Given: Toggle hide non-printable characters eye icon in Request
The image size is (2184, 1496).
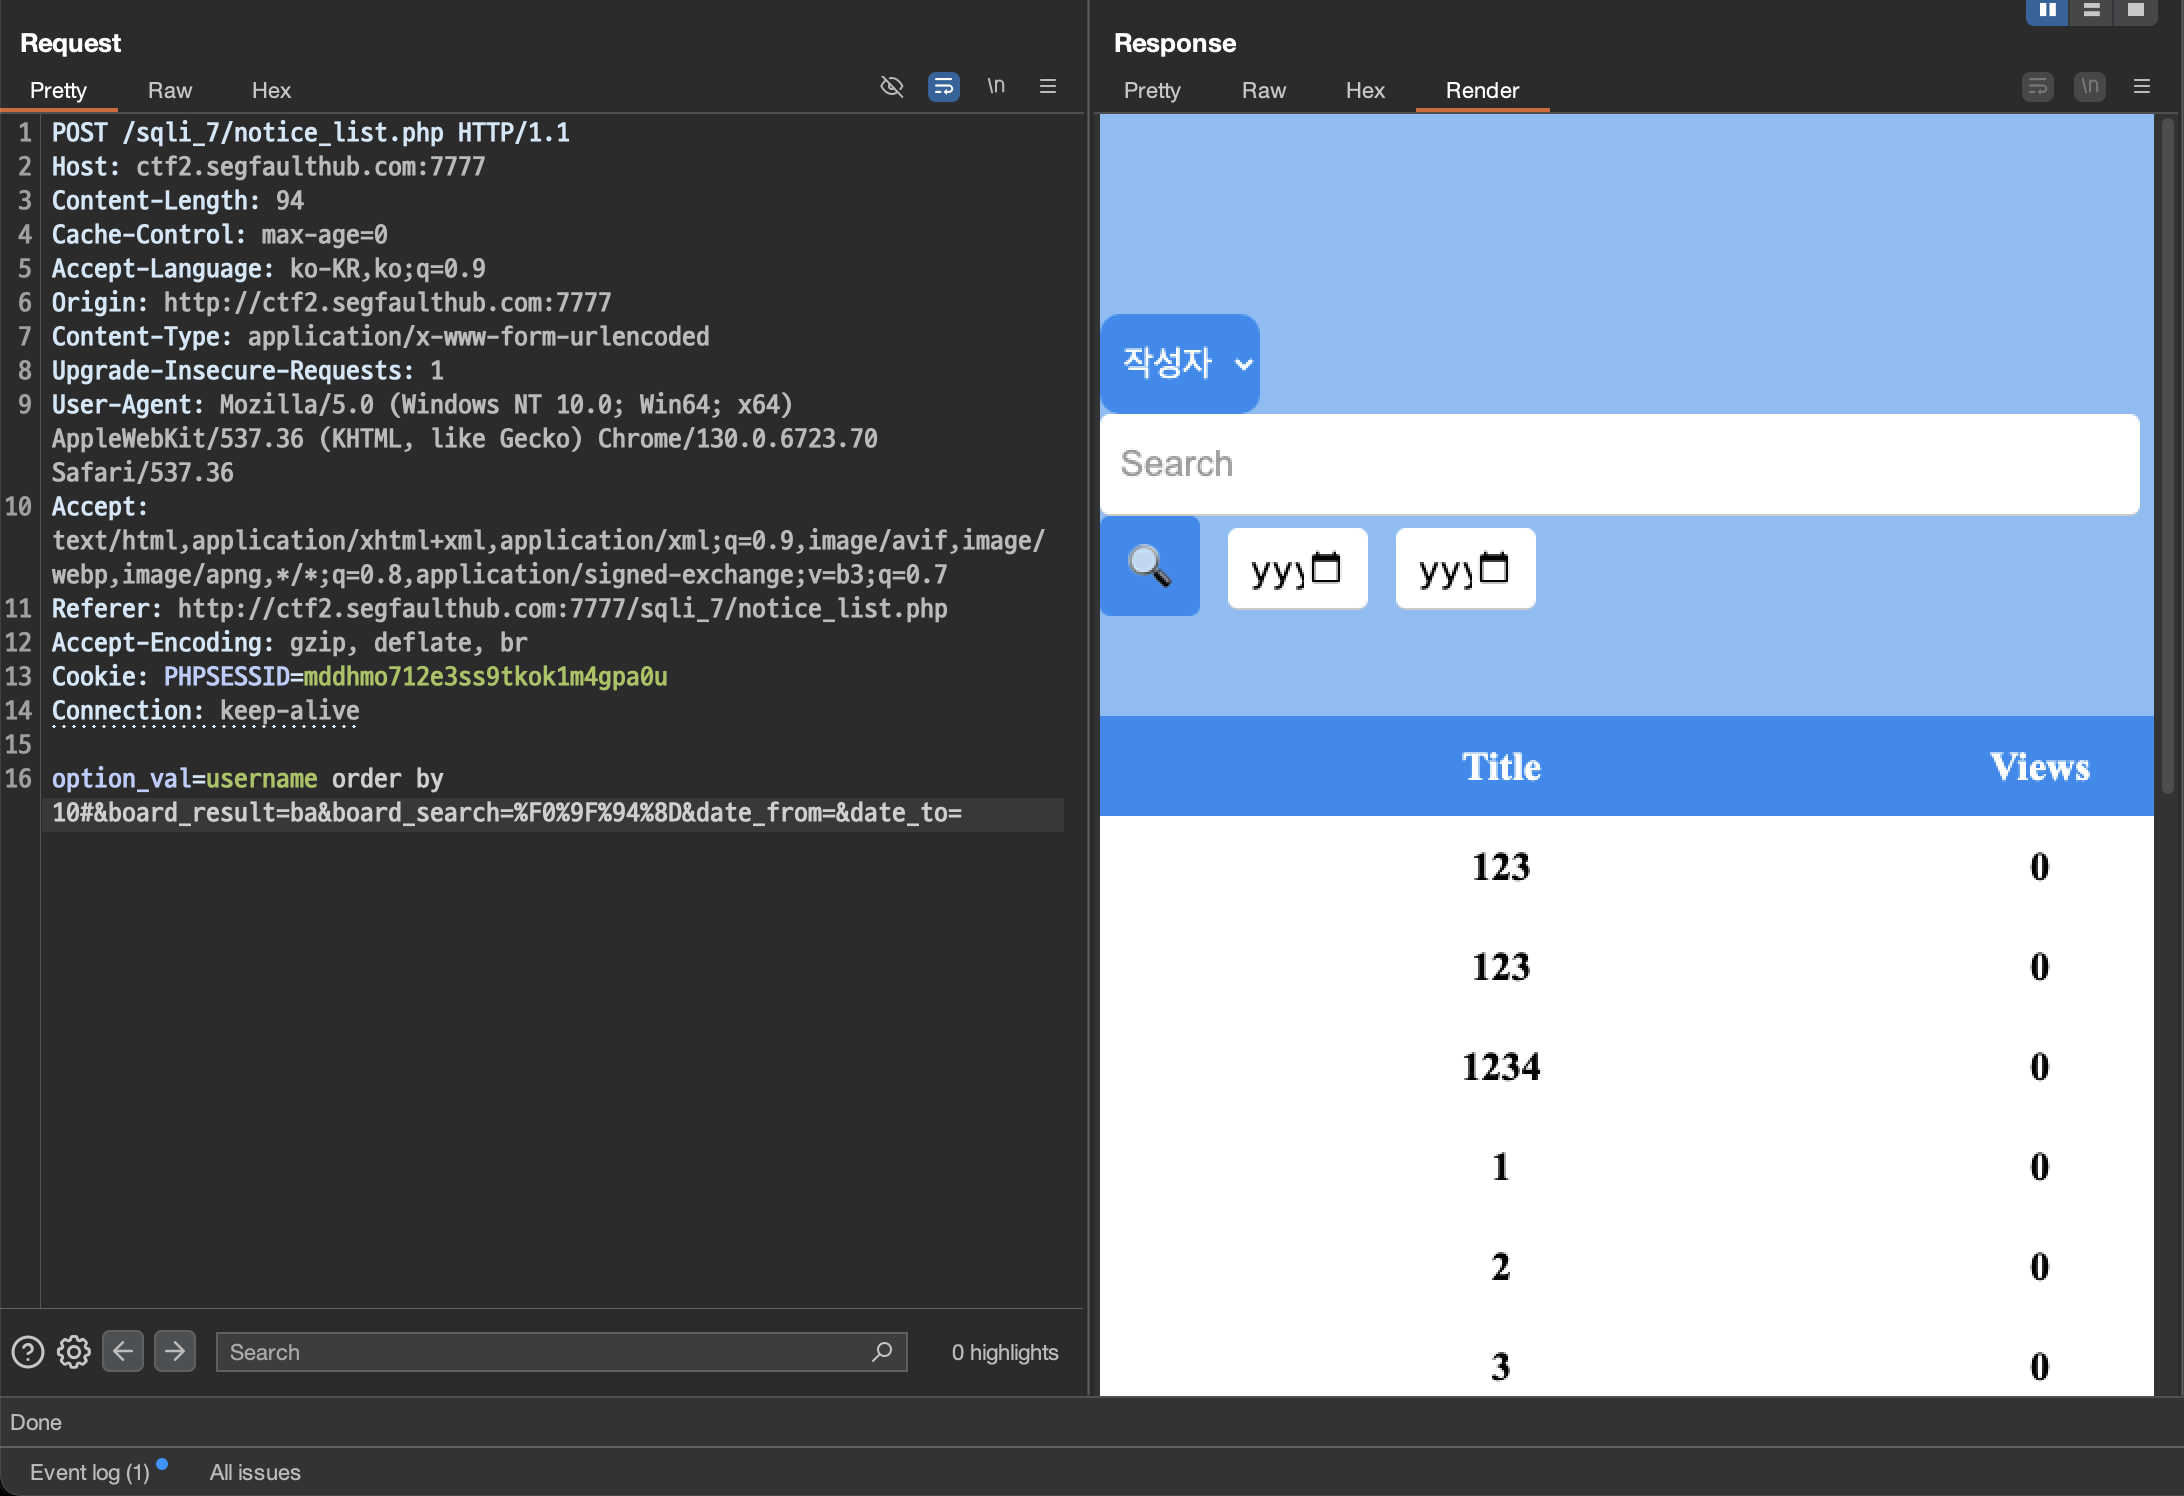Looking at the screenshot, I should coord(891,87).
